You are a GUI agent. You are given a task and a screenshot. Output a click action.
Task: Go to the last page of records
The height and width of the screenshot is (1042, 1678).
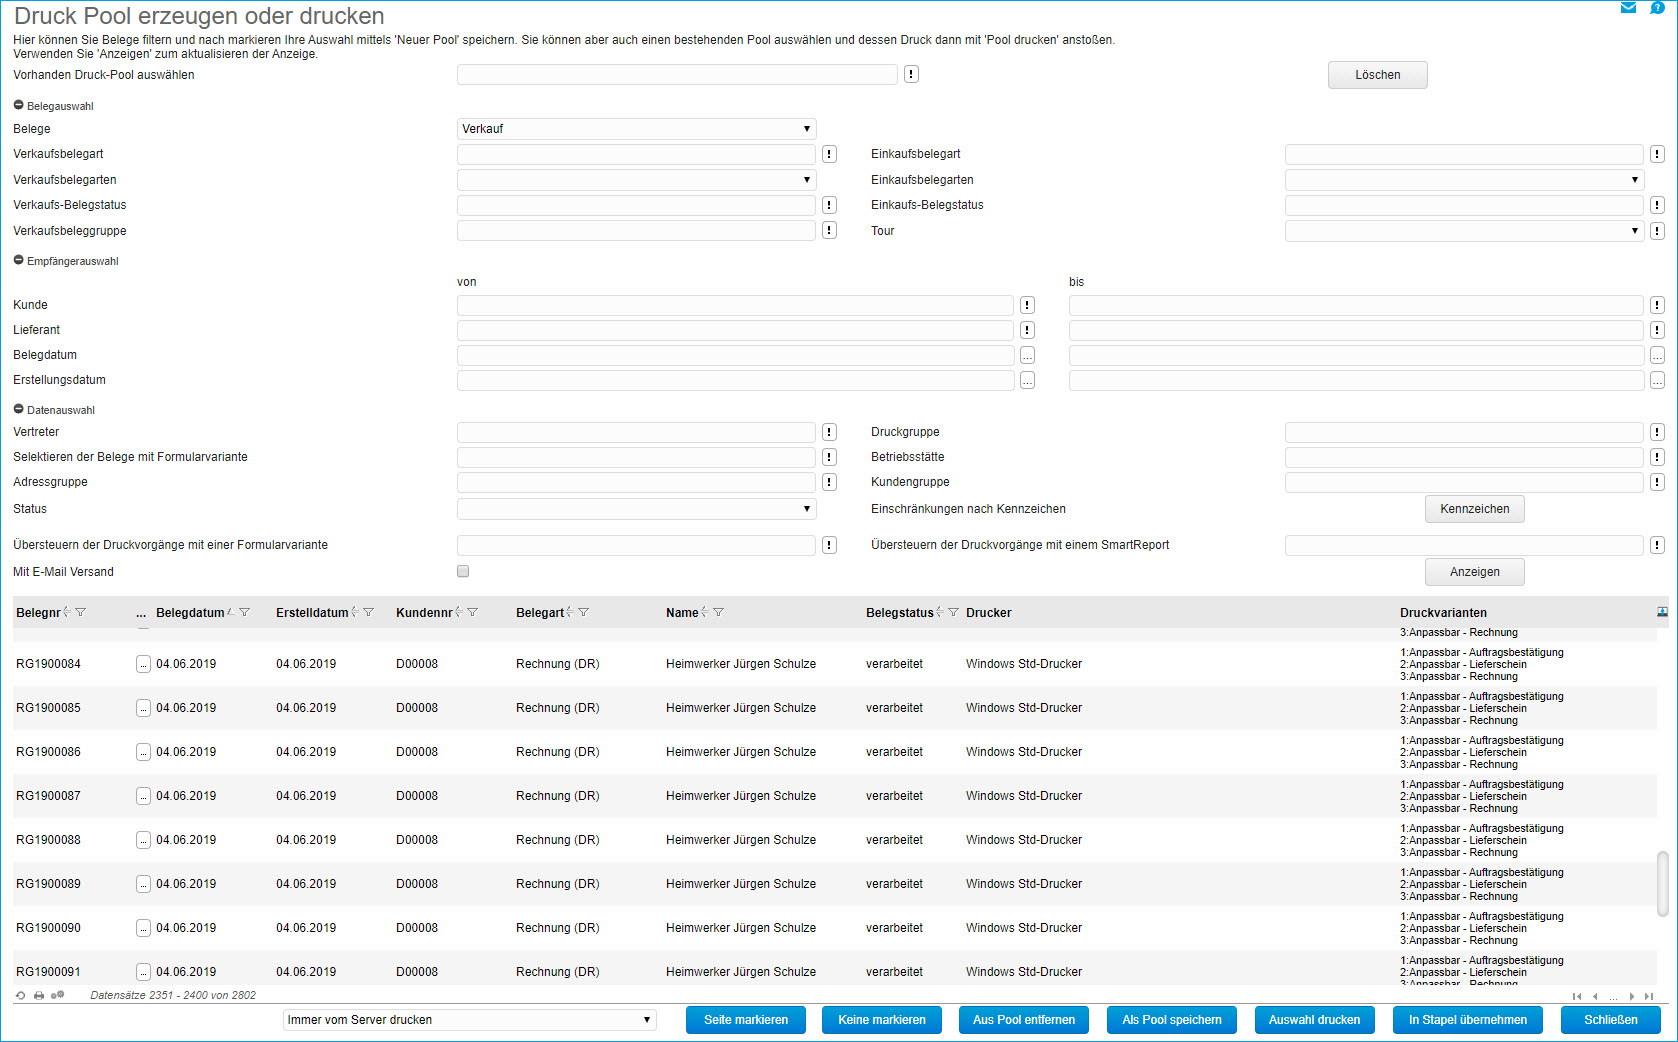pos(1649,996)
